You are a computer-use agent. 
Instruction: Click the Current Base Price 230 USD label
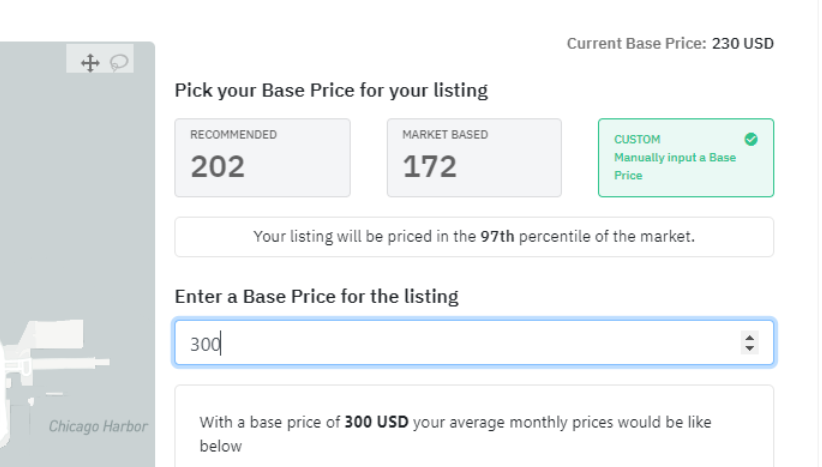(x=669, y=43)
